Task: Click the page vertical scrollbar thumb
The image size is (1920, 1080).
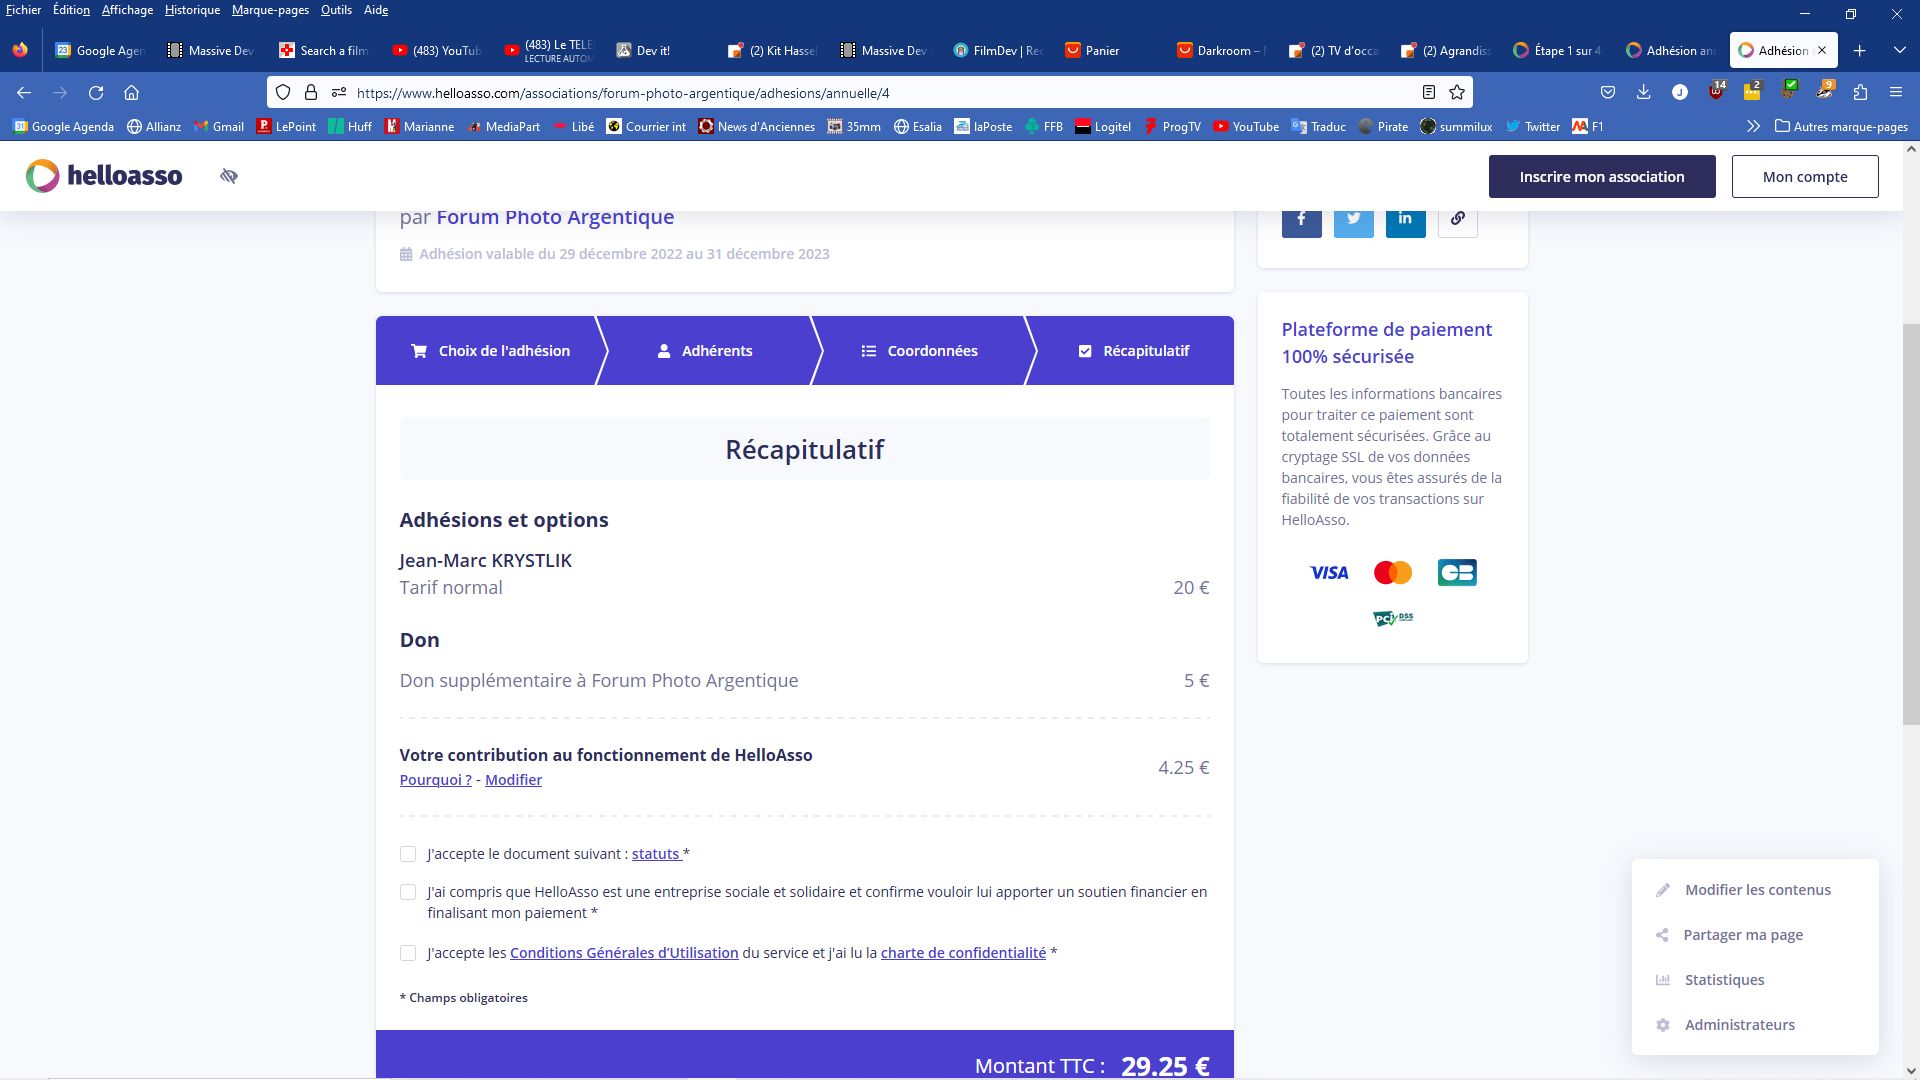Action: (x=1911, y=524)
